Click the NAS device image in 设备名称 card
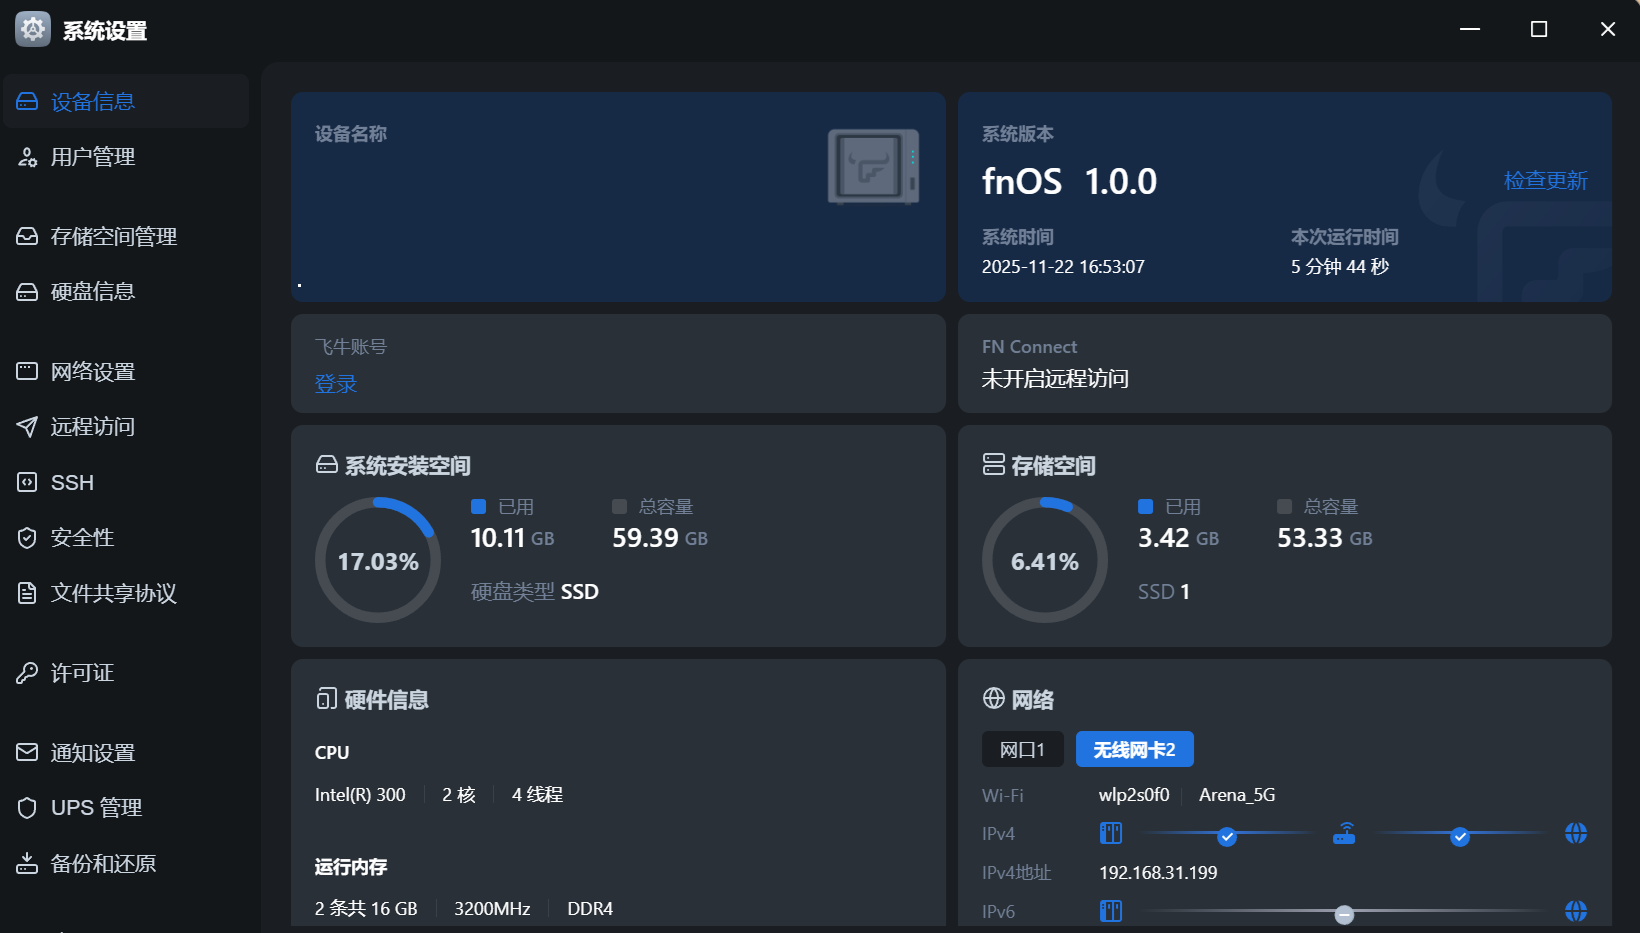This screenshot has width=1640, height=933. tap(873, 167)
